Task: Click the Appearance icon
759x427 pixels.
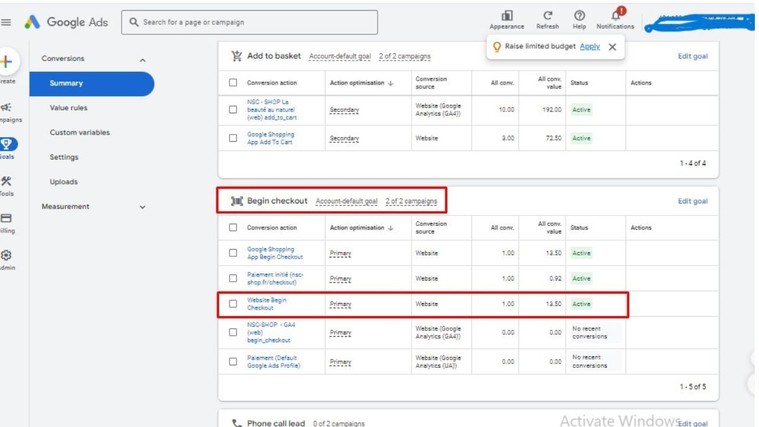Action: 507,15
